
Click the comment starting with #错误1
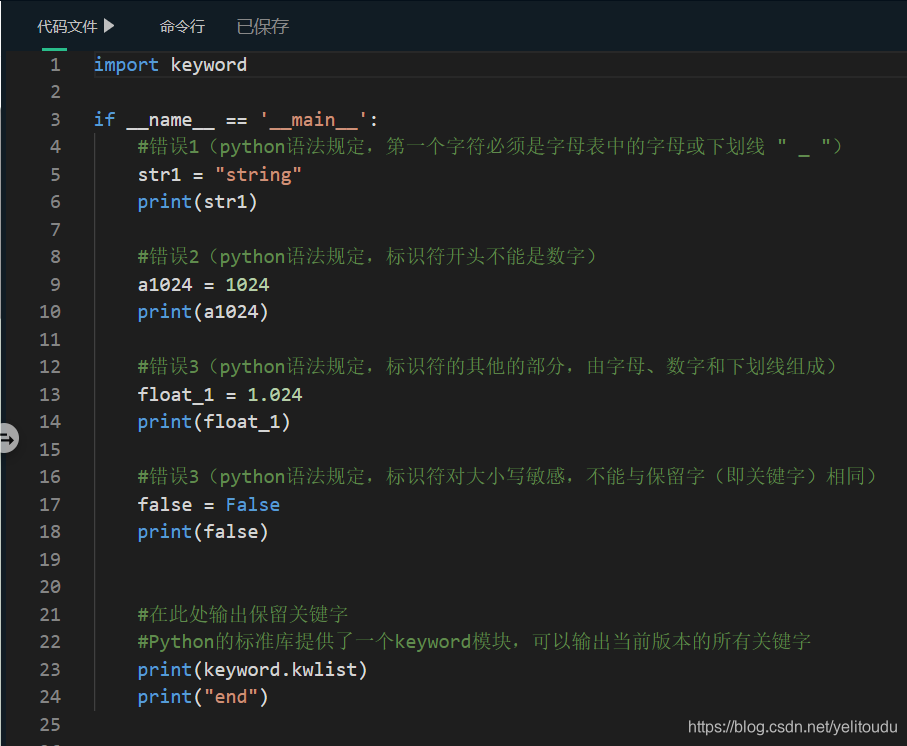(489, 147)
